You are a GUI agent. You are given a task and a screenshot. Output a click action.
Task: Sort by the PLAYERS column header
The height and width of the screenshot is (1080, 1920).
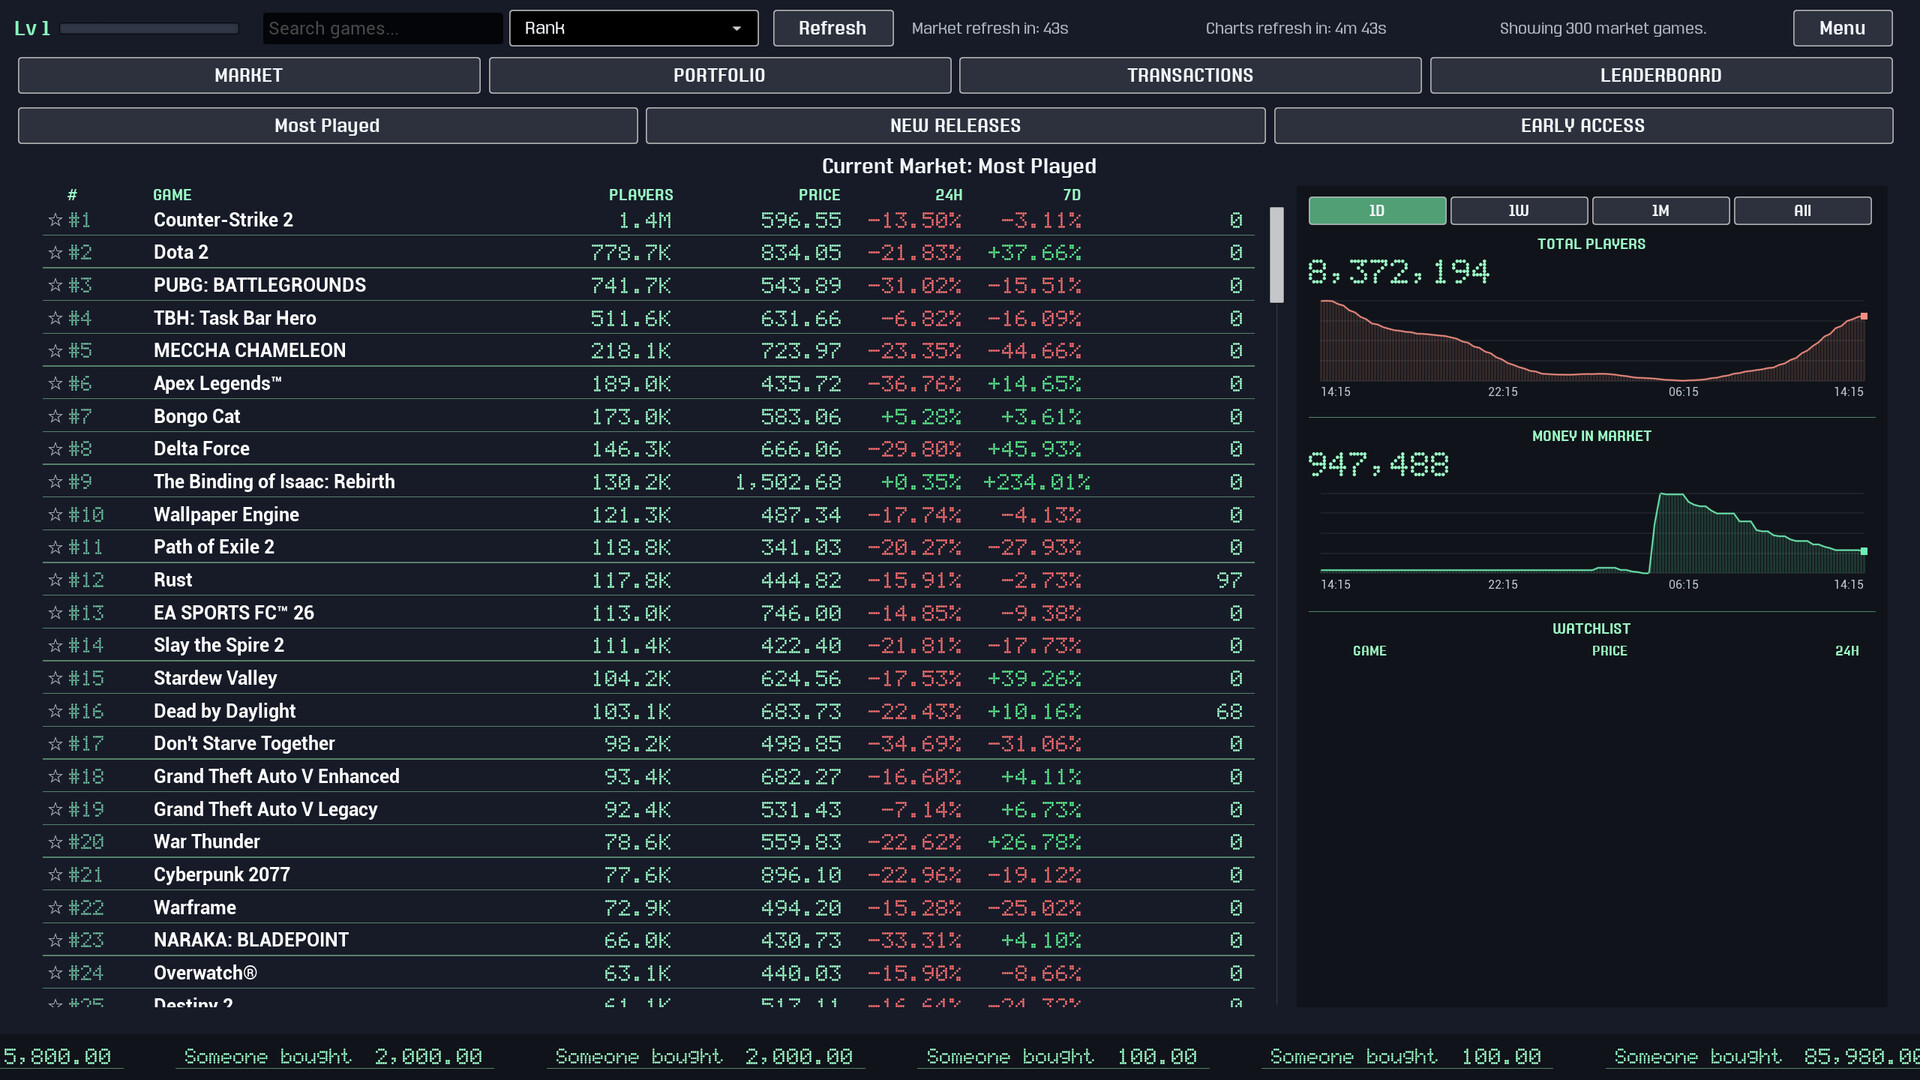click(x=641, y=195)
